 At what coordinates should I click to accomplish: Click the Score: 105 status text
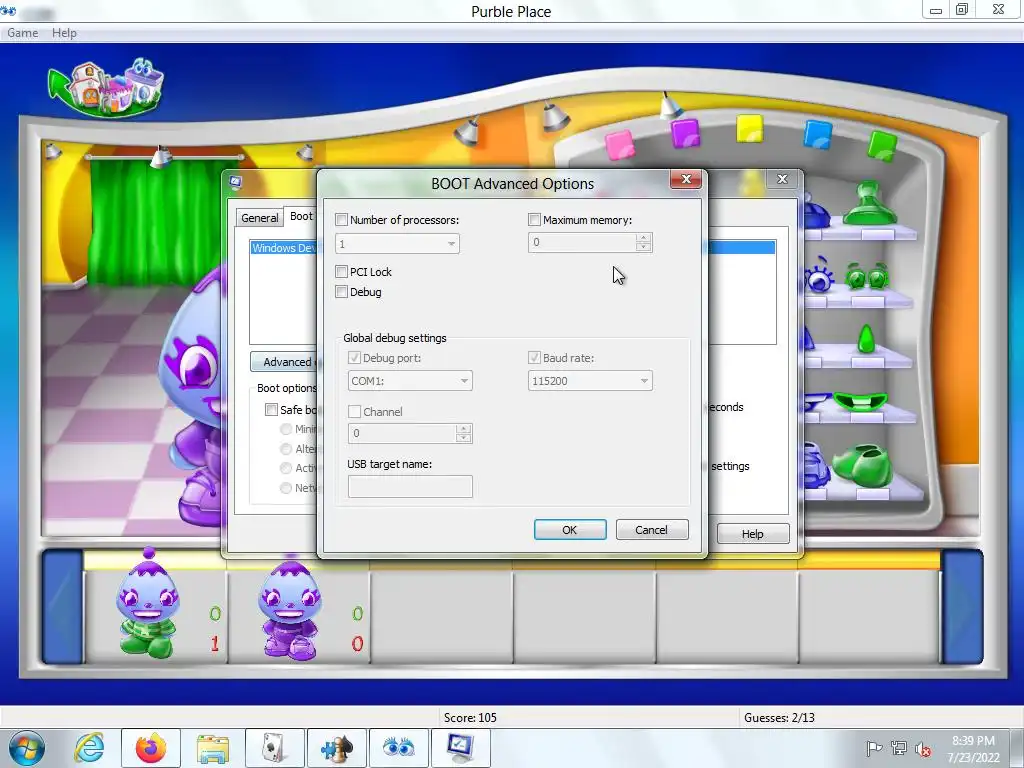pyautogui.click(x=470, y=718)
